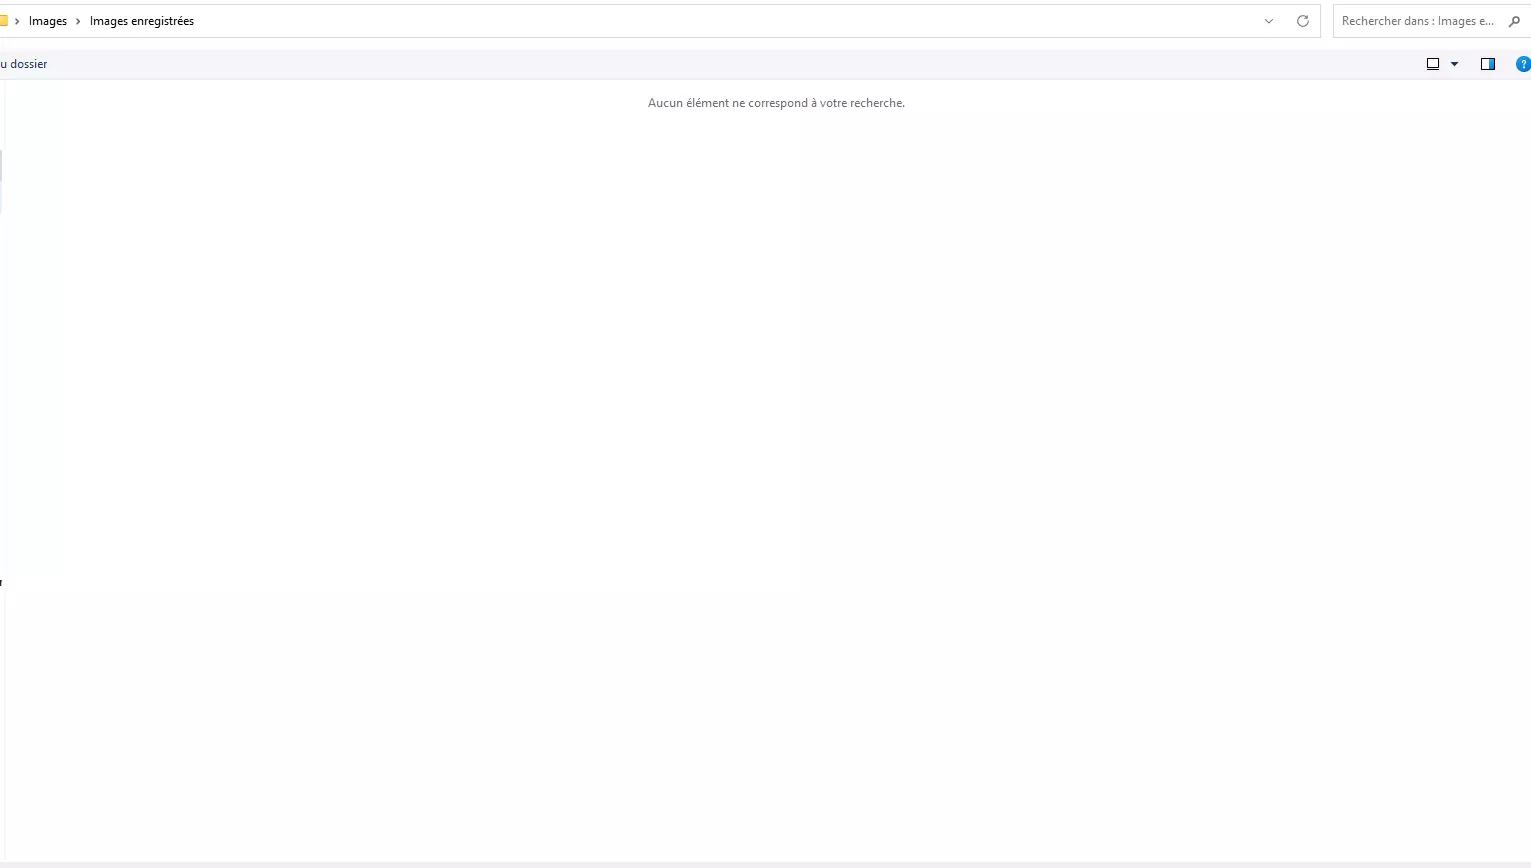Click the blank toolbar area beside dossier

700,64
